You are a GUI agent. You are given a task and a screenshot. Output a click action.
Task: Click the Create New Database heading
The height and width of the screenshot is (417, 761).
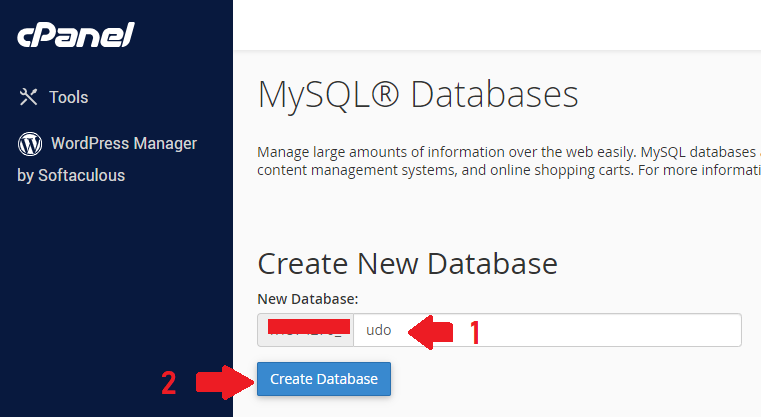click(407, 264)
